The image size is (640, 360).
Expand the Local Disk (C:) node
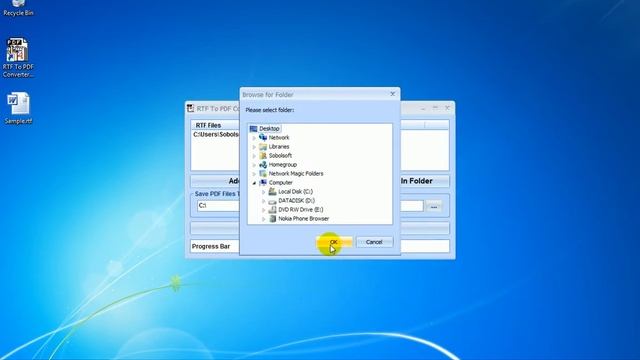coord(264,192)
